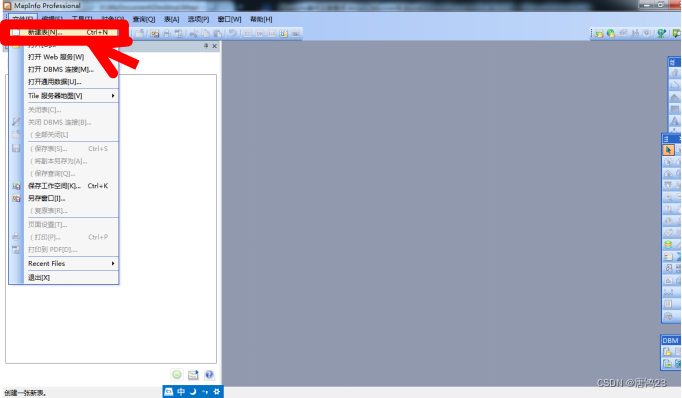Open the 查询[Q] menu
The width and height of the screenshot is (682, 398).
click(144, 20)
